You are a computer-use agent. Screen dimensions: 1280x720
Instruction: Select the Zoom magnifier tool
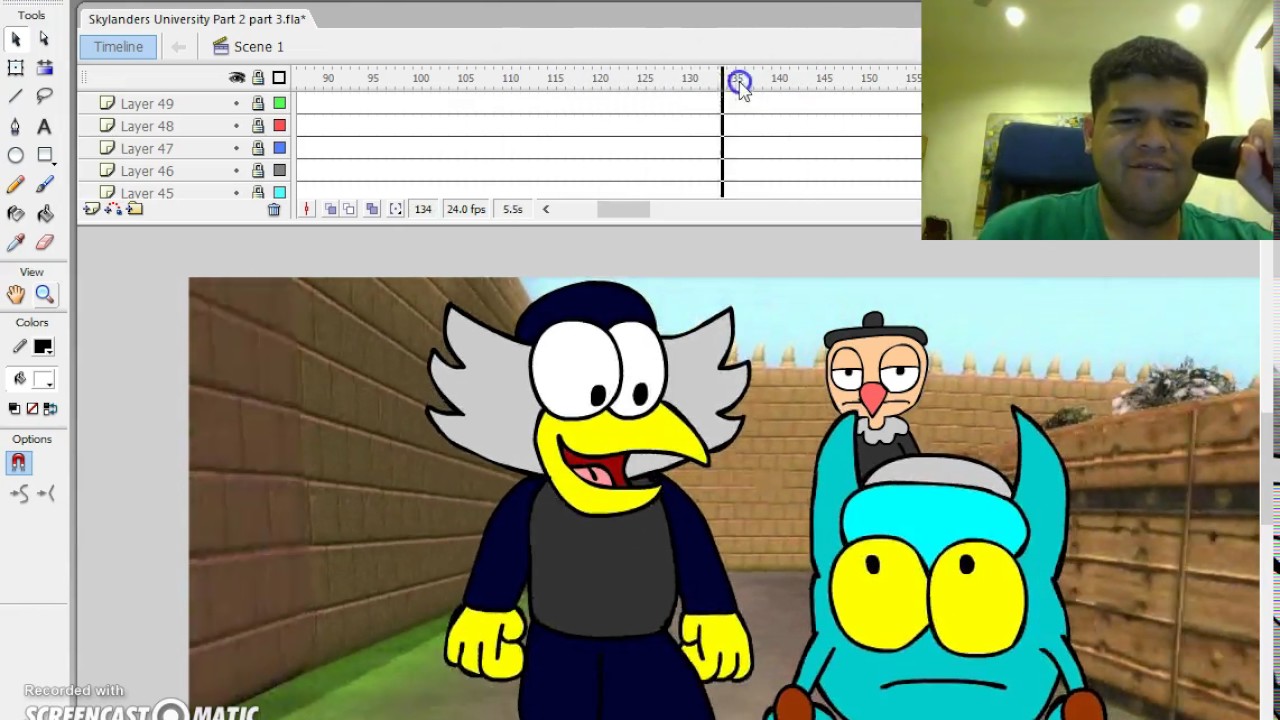click(44, 294)
